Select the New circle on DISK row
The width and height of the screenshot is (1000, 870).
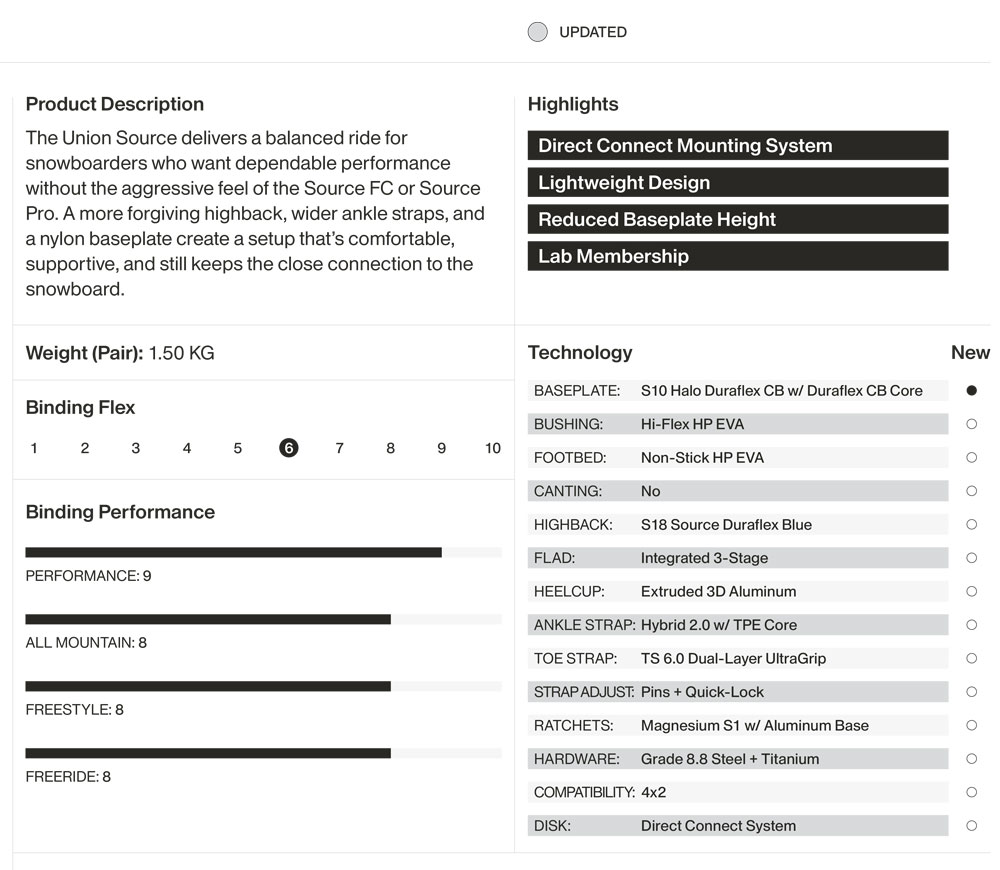tap(971, 826)
